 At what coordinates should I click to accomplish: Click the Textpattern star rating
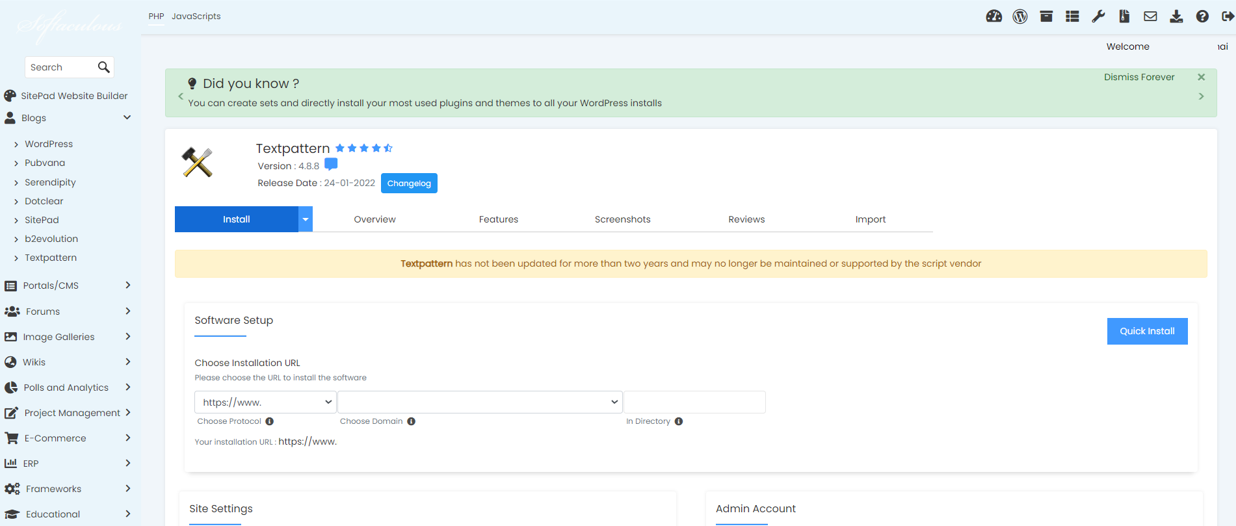tap(364, 148)
